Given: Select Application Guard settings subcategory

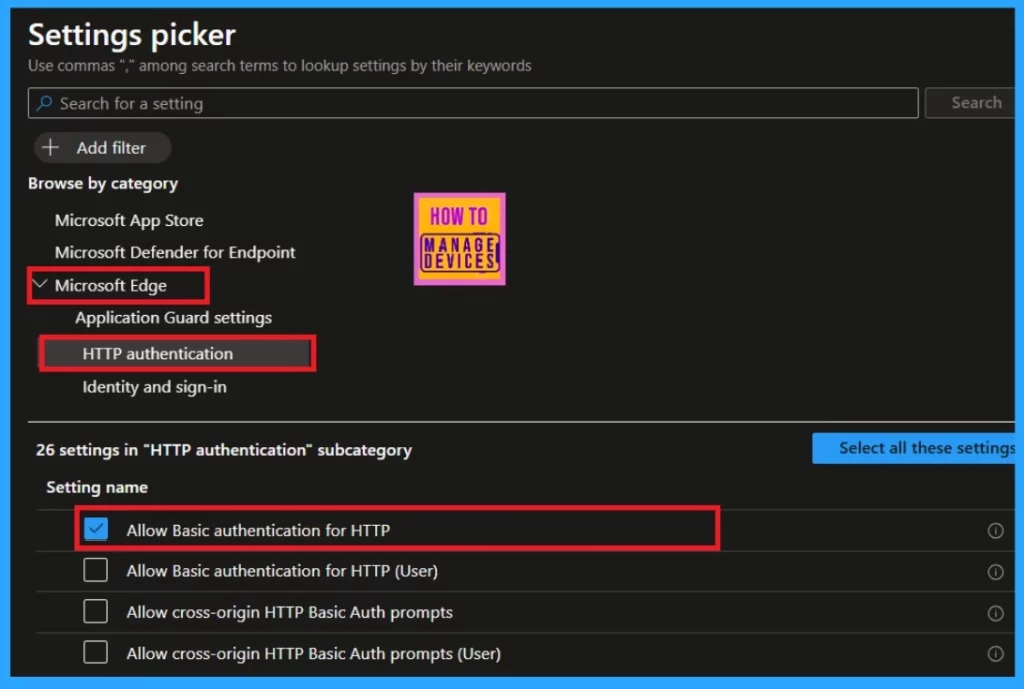Looking at the screenshot, I should pos(174,317).
